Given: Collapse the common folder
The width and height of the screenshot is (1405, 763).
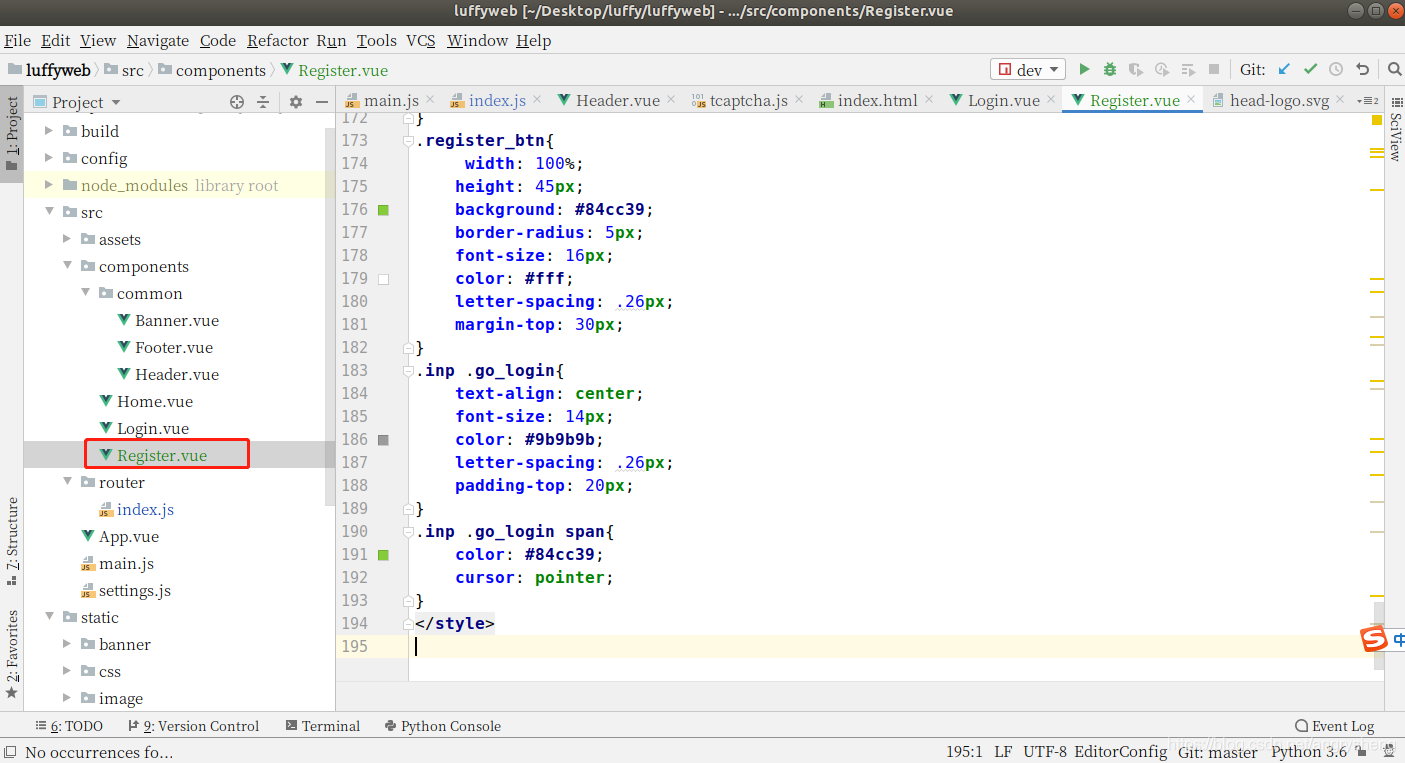Looking at the screenshot, I should [85, 293].
